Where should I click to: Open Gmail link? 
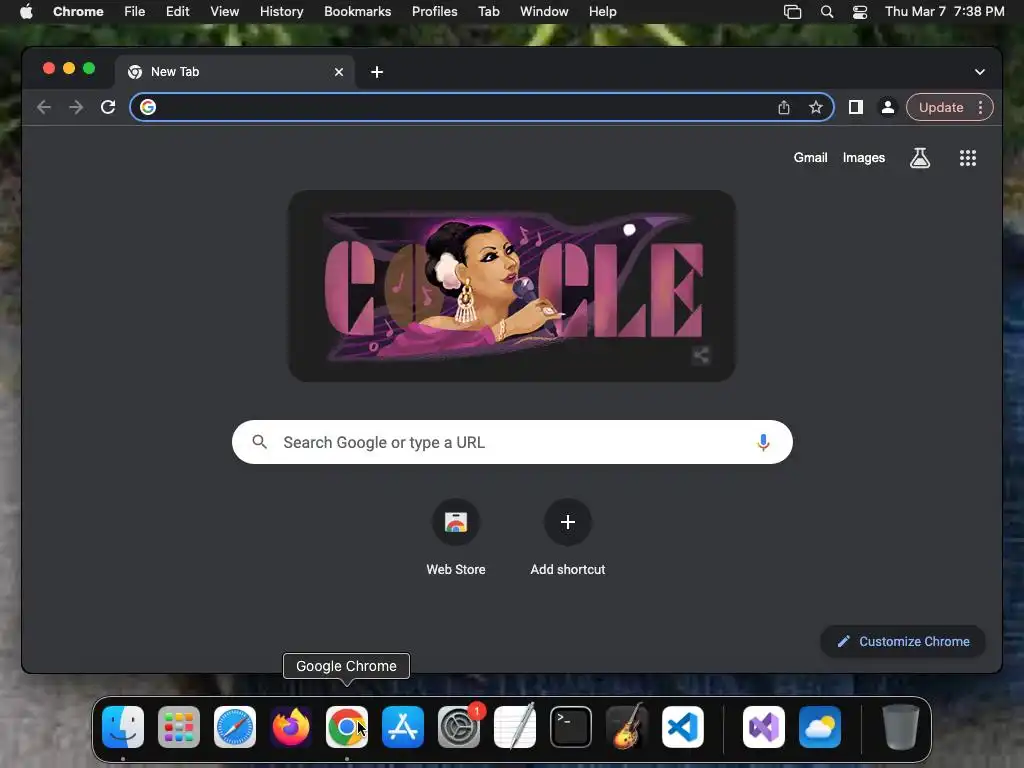[x=810, y=157]
